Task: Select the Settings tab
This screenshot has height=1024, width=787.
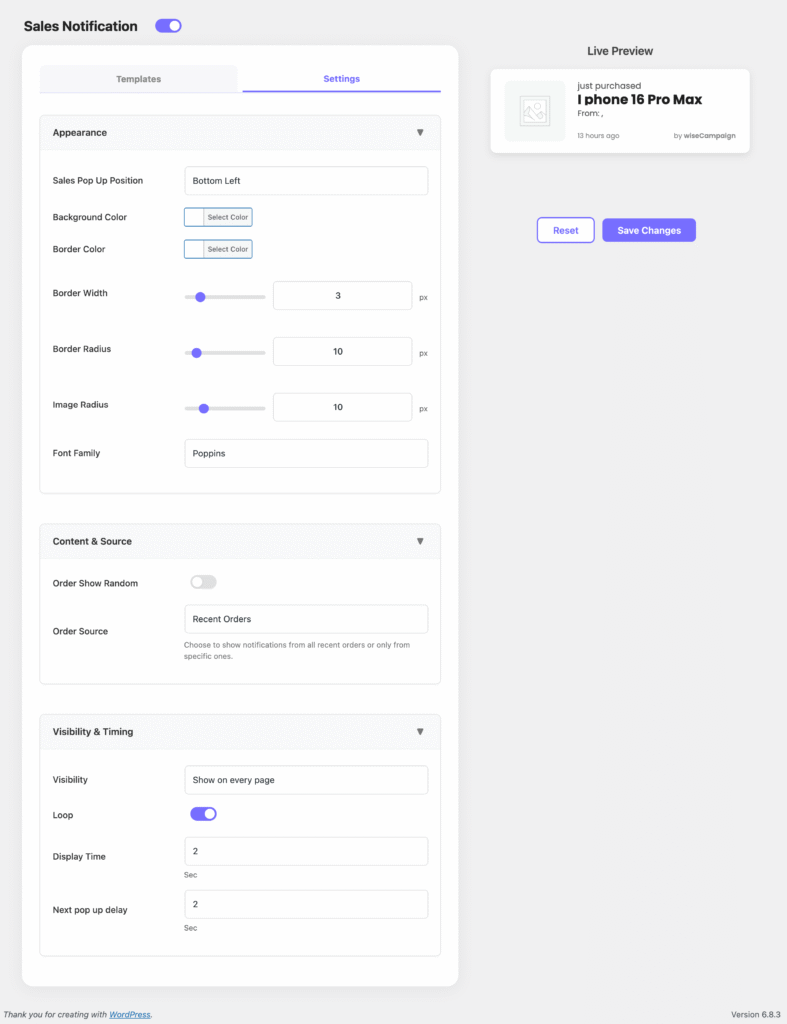Action: tap(341, 79)
